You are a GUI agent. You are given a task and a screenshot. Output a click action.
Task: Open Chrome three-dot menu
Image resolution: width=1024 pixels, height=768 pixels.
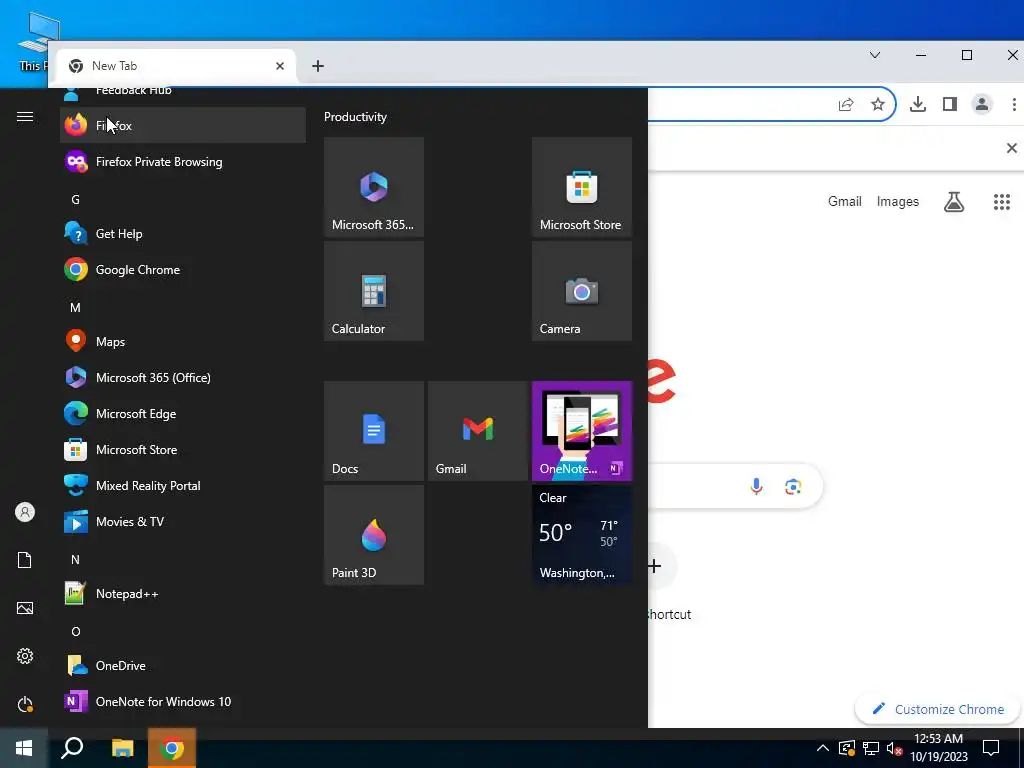pyautogui.click(x=1014, y=104)
